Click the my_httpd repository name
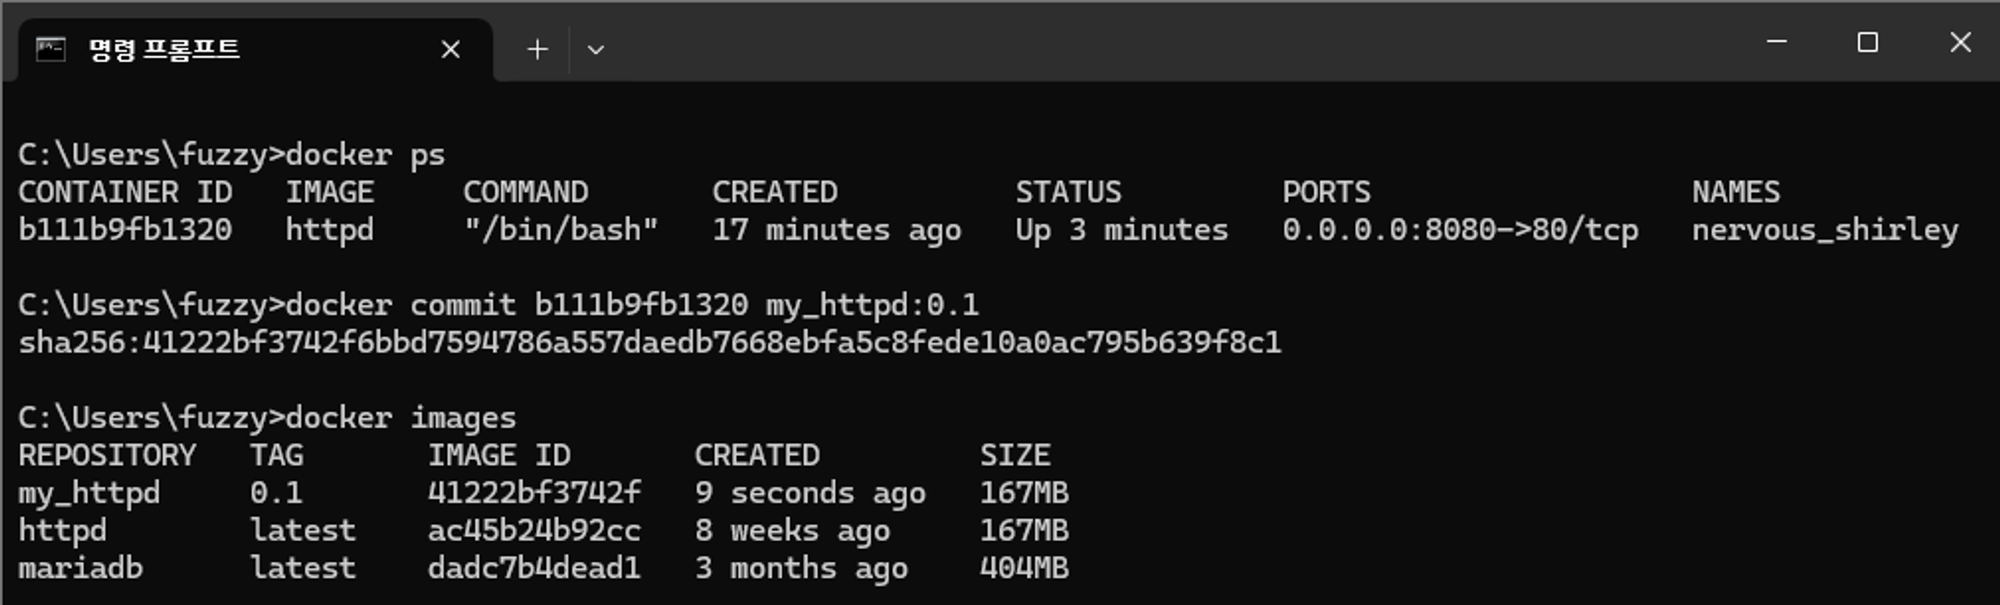2000x605 pixels. 89,493
